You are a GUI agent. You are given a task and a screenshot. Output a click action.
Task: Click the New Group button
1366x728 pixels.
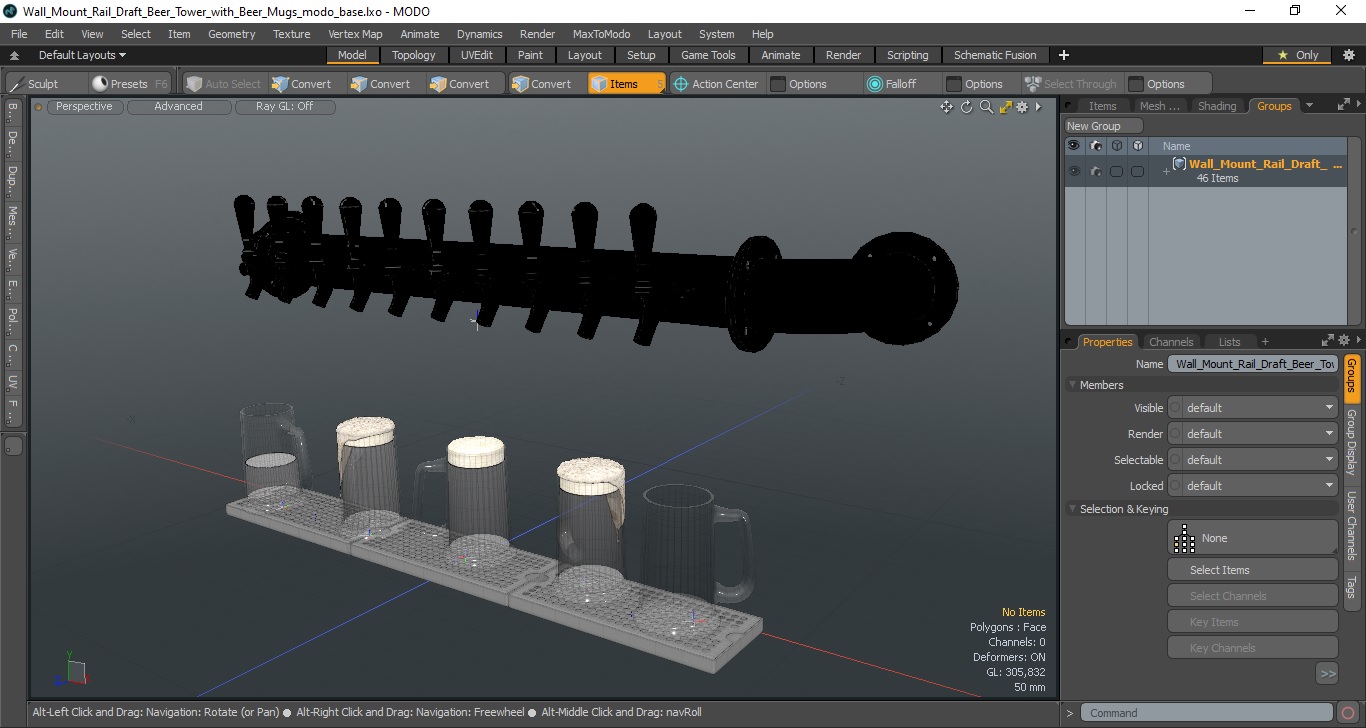(x=1103, y=126)
